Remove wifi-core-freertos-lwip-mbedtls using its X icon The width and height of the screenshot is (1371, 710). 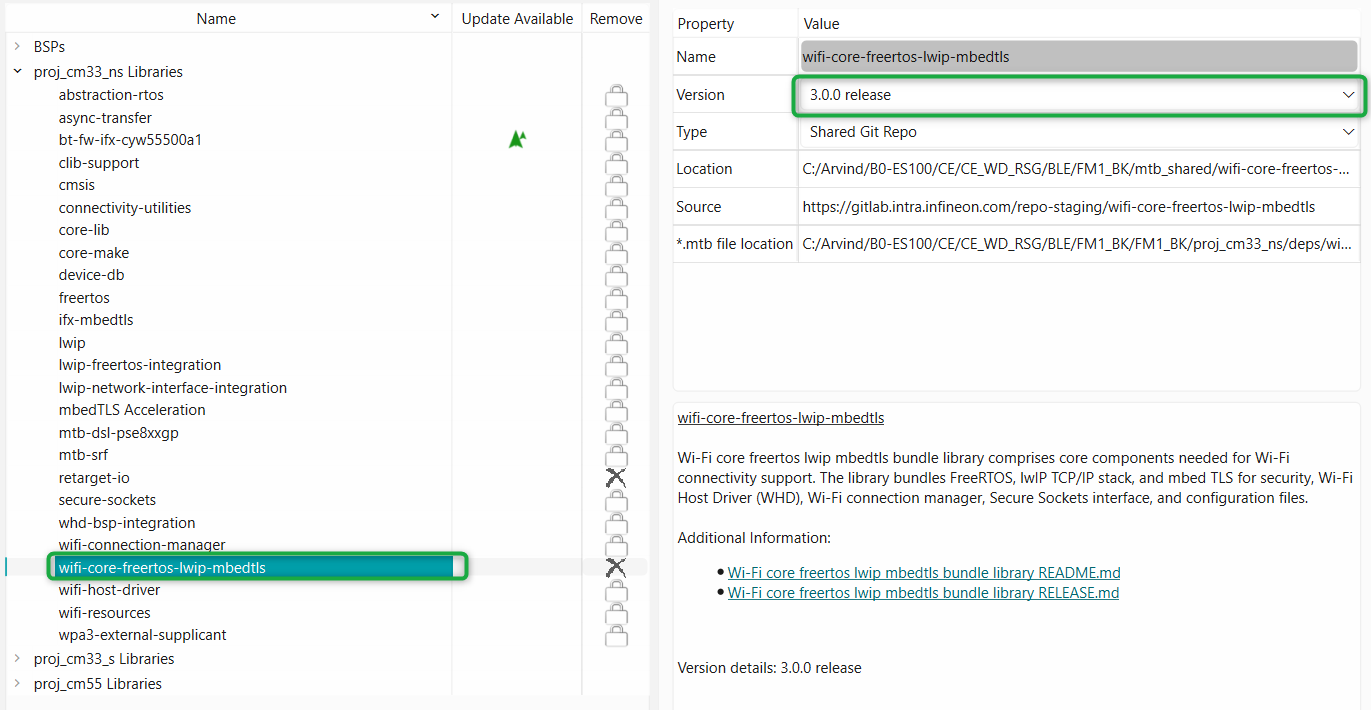coord(616,568)
